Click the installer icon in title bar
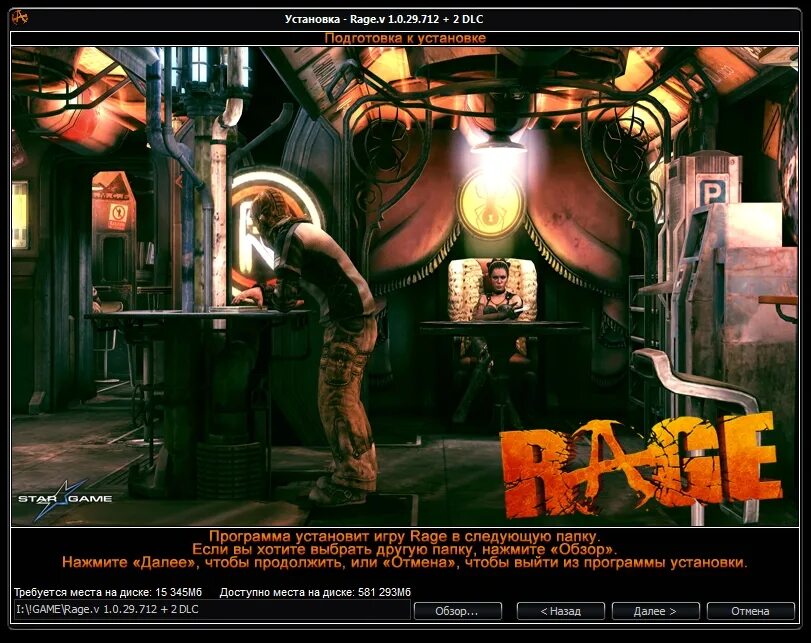This screenshot has width=811, height=643. (x=20, y=18)
